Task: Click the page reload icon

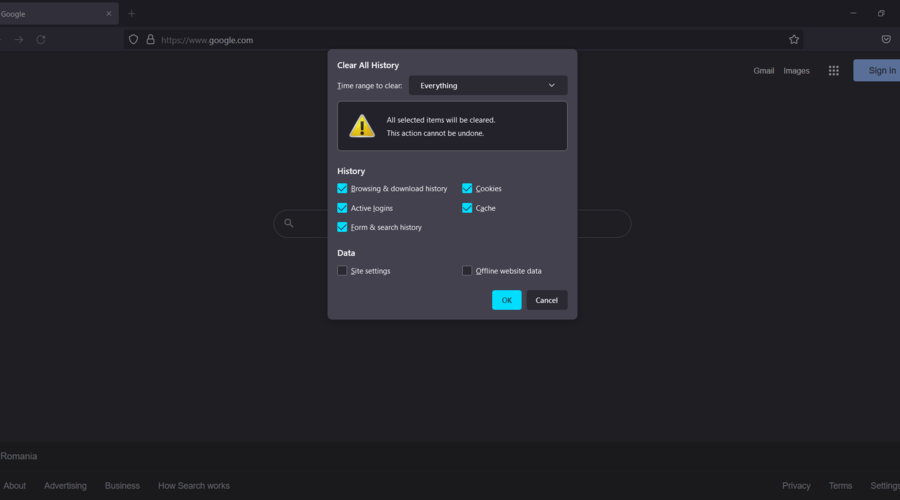Action: pos(41,40)
